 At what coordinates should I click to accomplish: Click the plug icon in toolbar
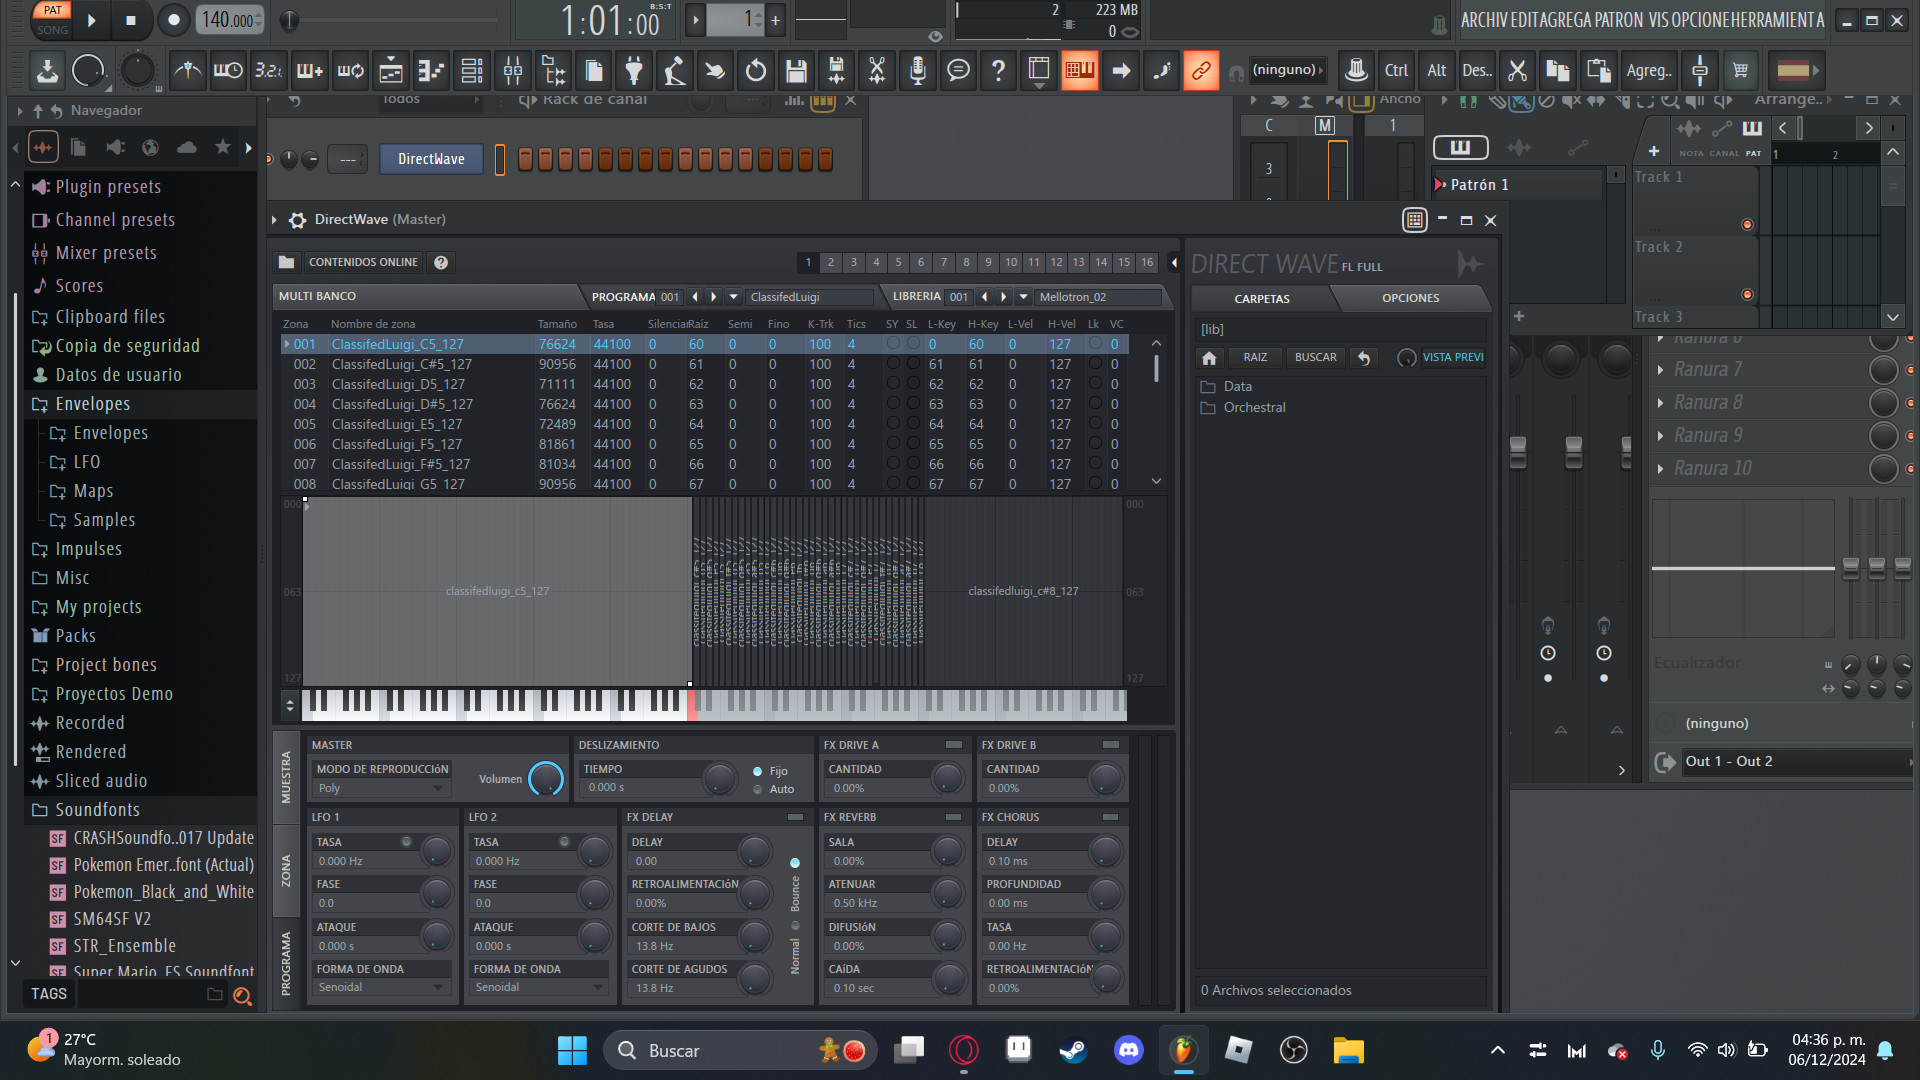[x=633, y=71]
